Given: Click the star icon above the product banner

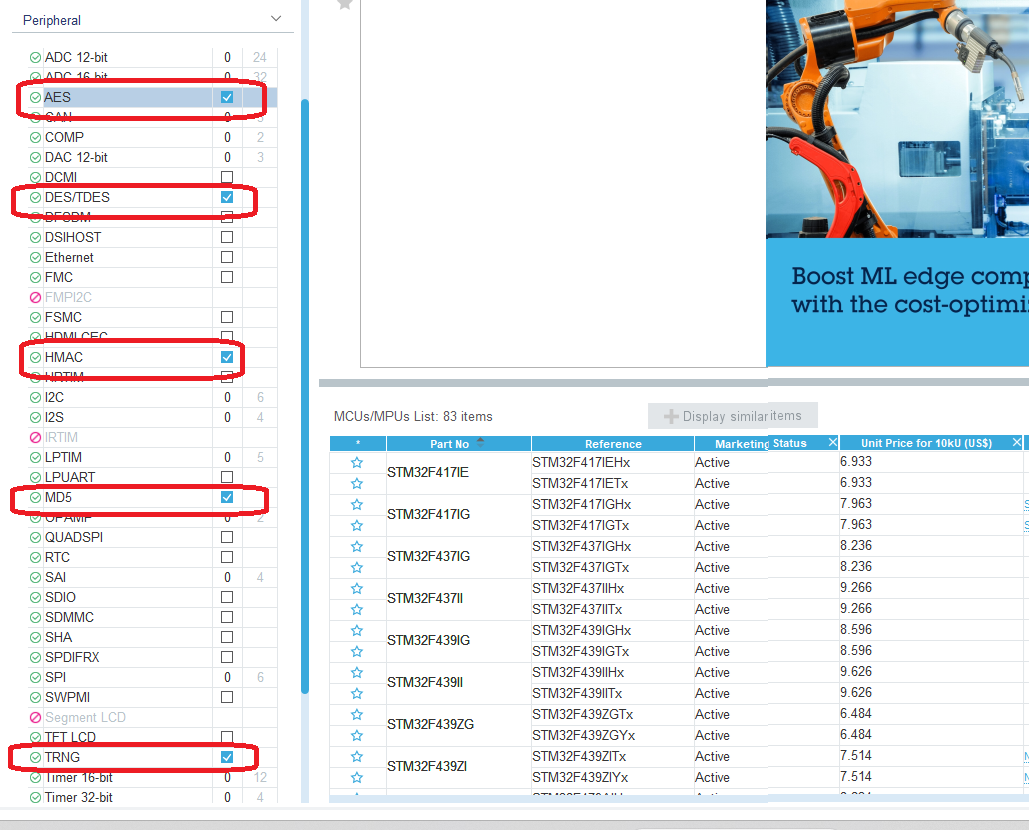Looking at the screenshot, I should pyautogui.click(x=344, y=5).
